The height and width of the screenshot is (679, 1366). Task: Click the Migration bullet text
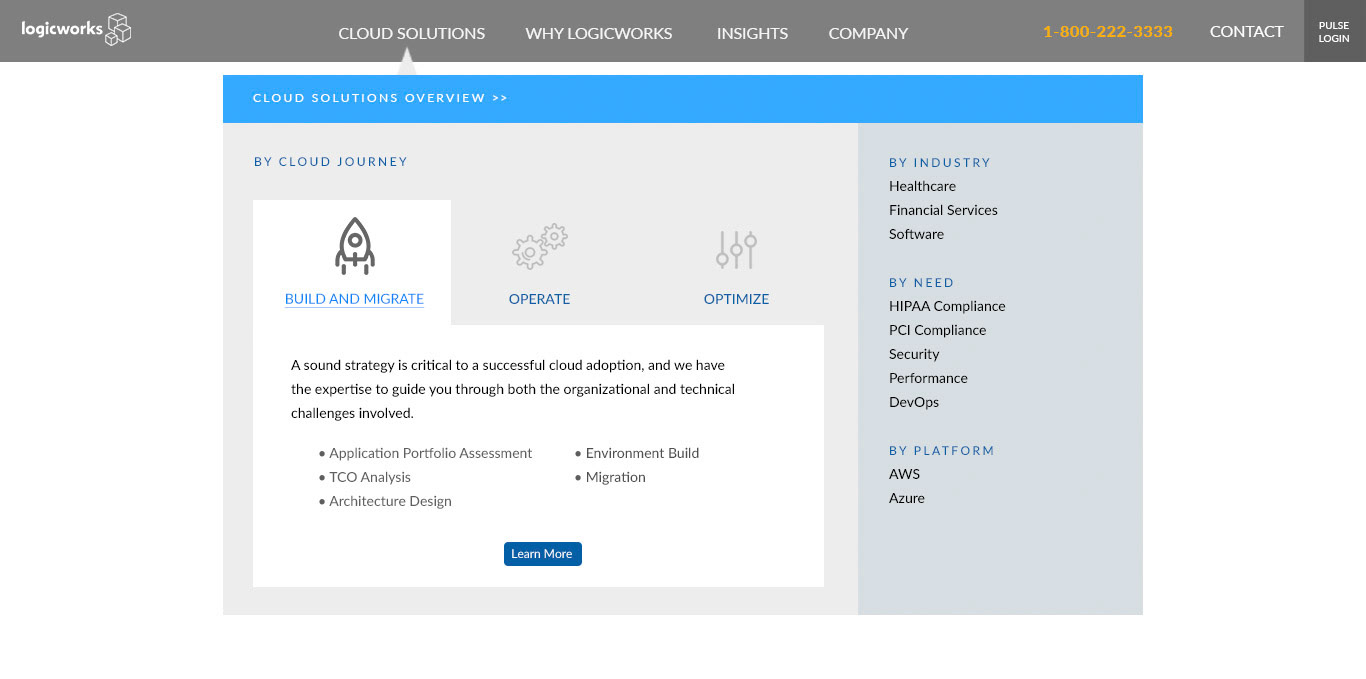615,477
